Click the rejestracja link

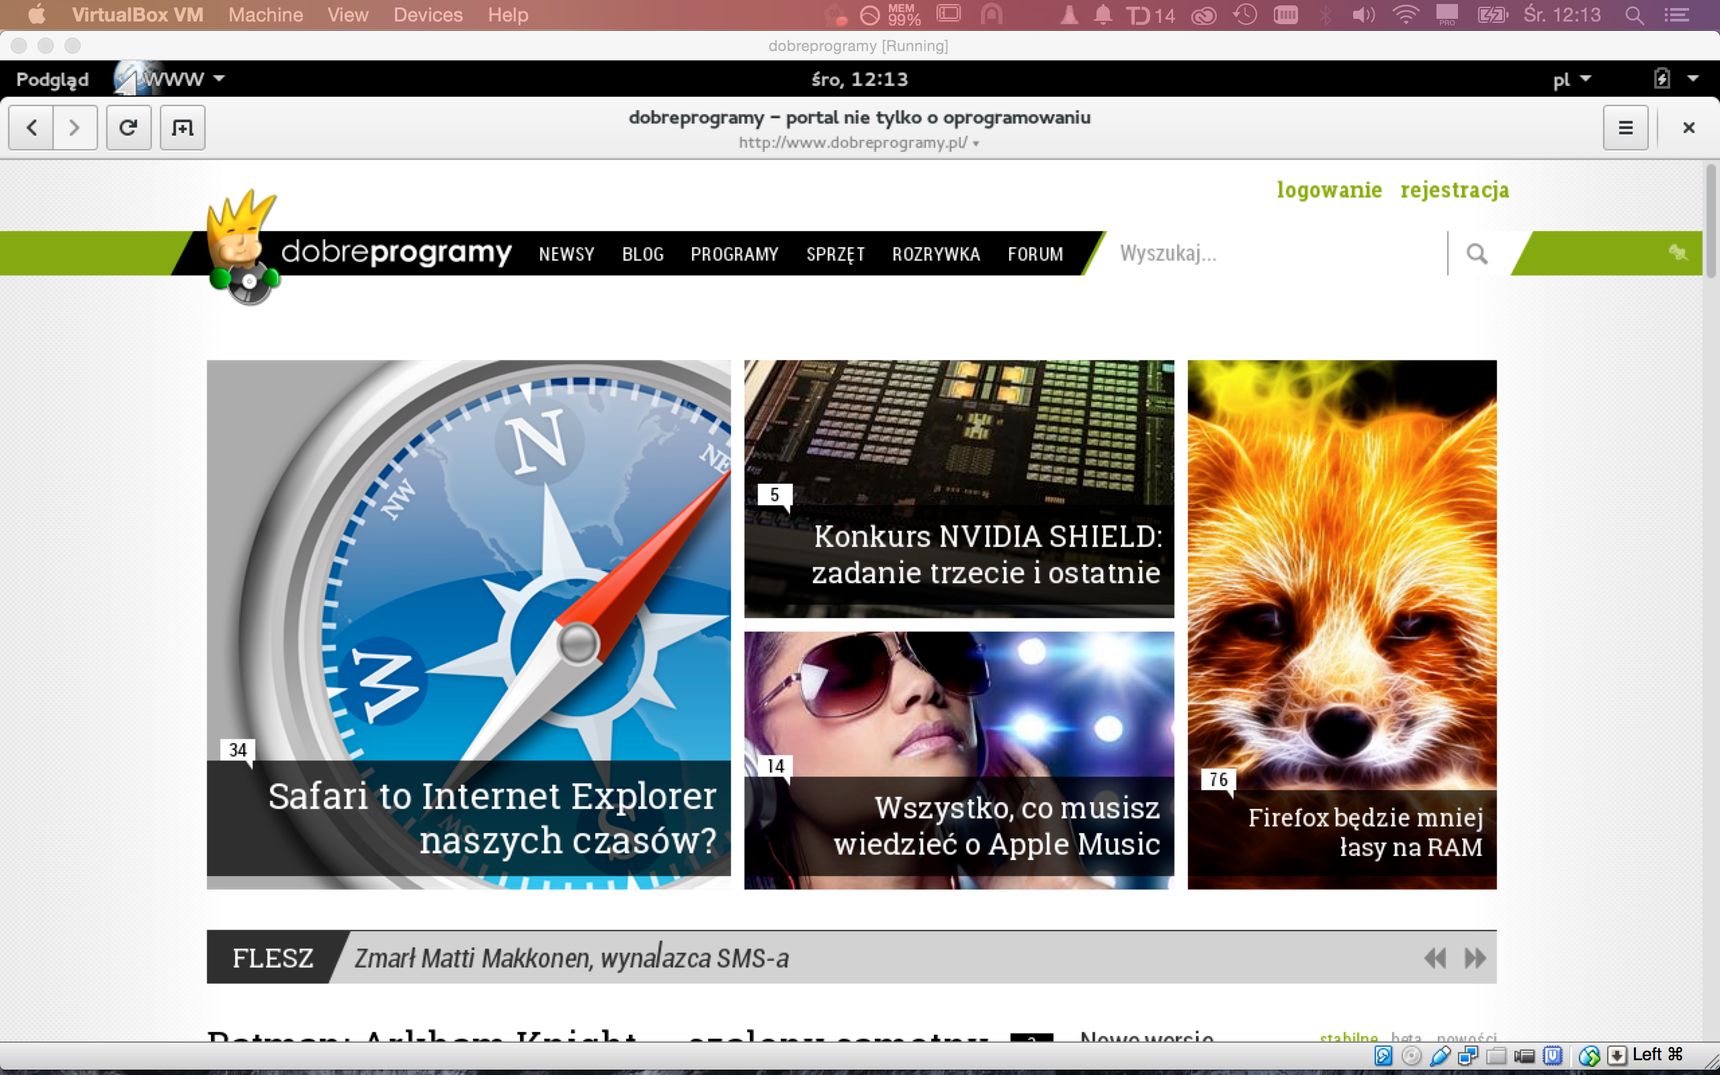1454,190
